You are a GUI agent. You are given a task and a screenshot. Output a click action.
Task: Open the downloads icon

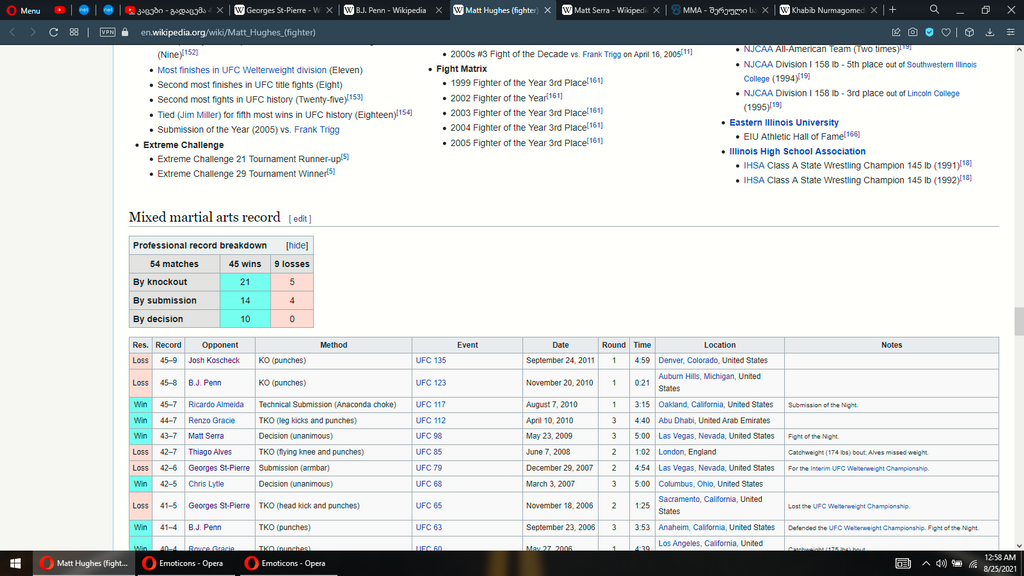click(x=990, y=32)
